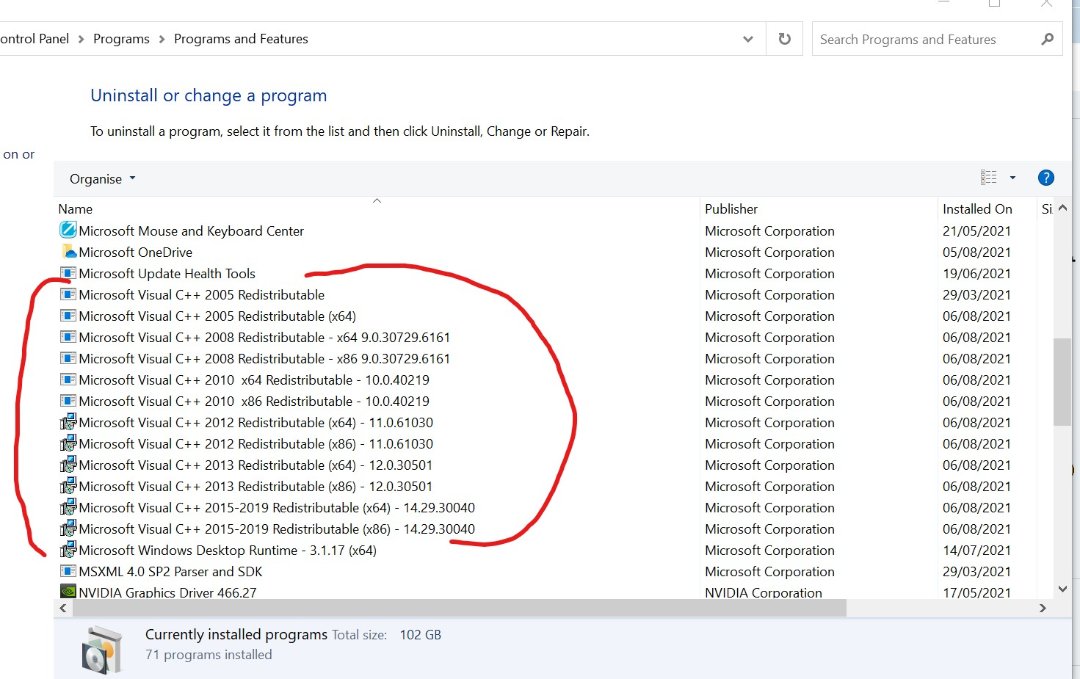
Task: Click the search magnifier icon
Action: click(1047, 39)
